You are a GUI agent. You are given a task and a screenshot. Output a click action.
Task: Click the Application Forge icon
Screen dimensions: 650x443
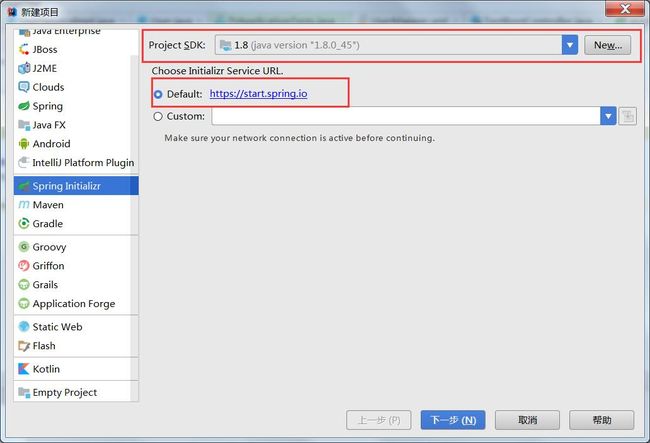coord(24,303)
